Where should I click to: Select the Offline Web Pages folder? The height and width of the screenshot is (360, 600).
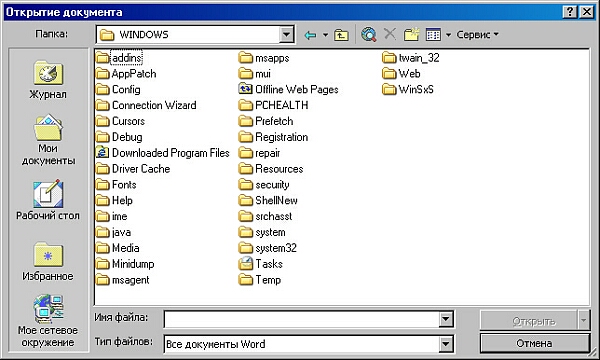(x=289, y=89)
